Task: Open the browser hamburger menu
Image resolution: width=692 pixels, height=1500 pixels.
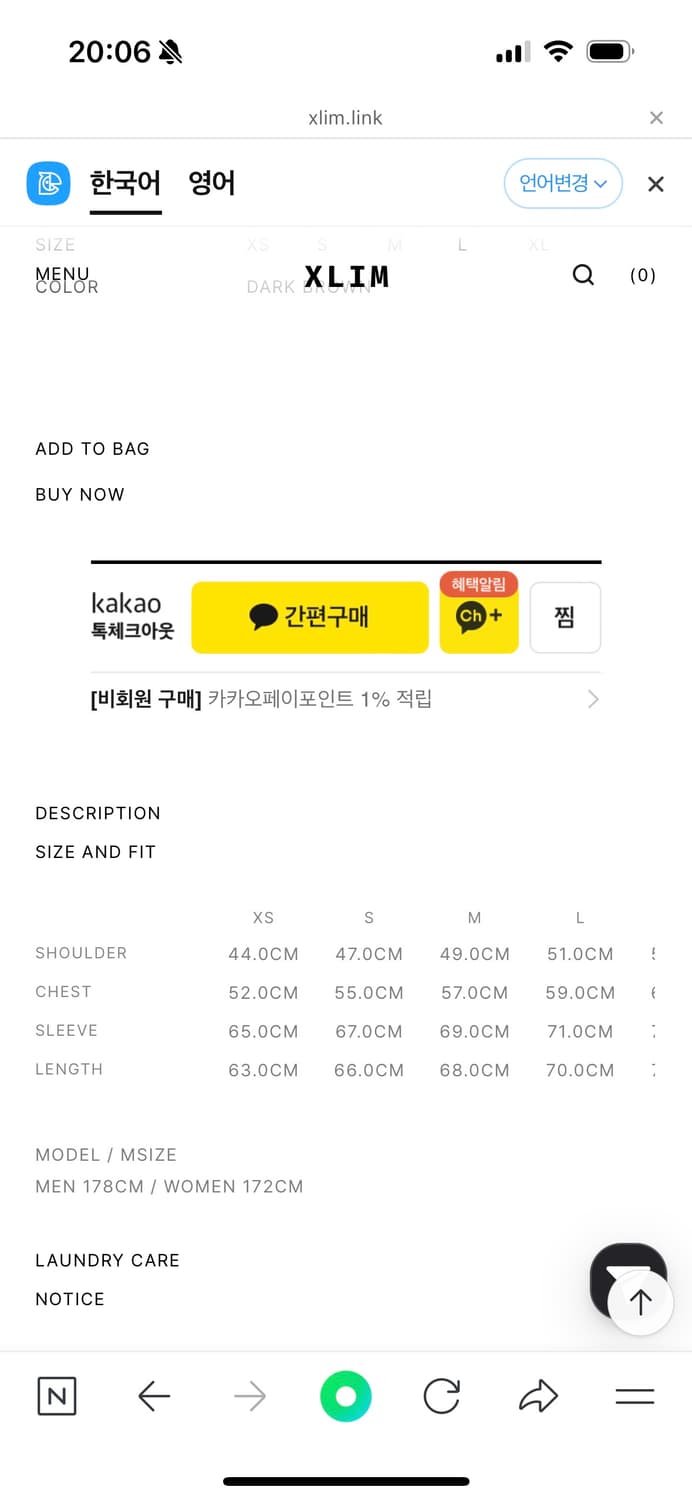Action: tap(634, 1396)
